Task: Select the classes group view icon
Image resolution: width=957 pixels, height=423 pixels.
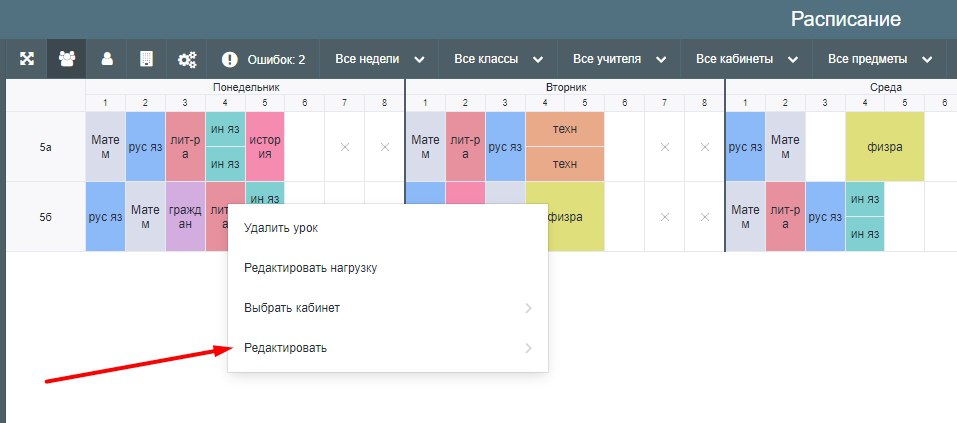Action: [67, 59]
